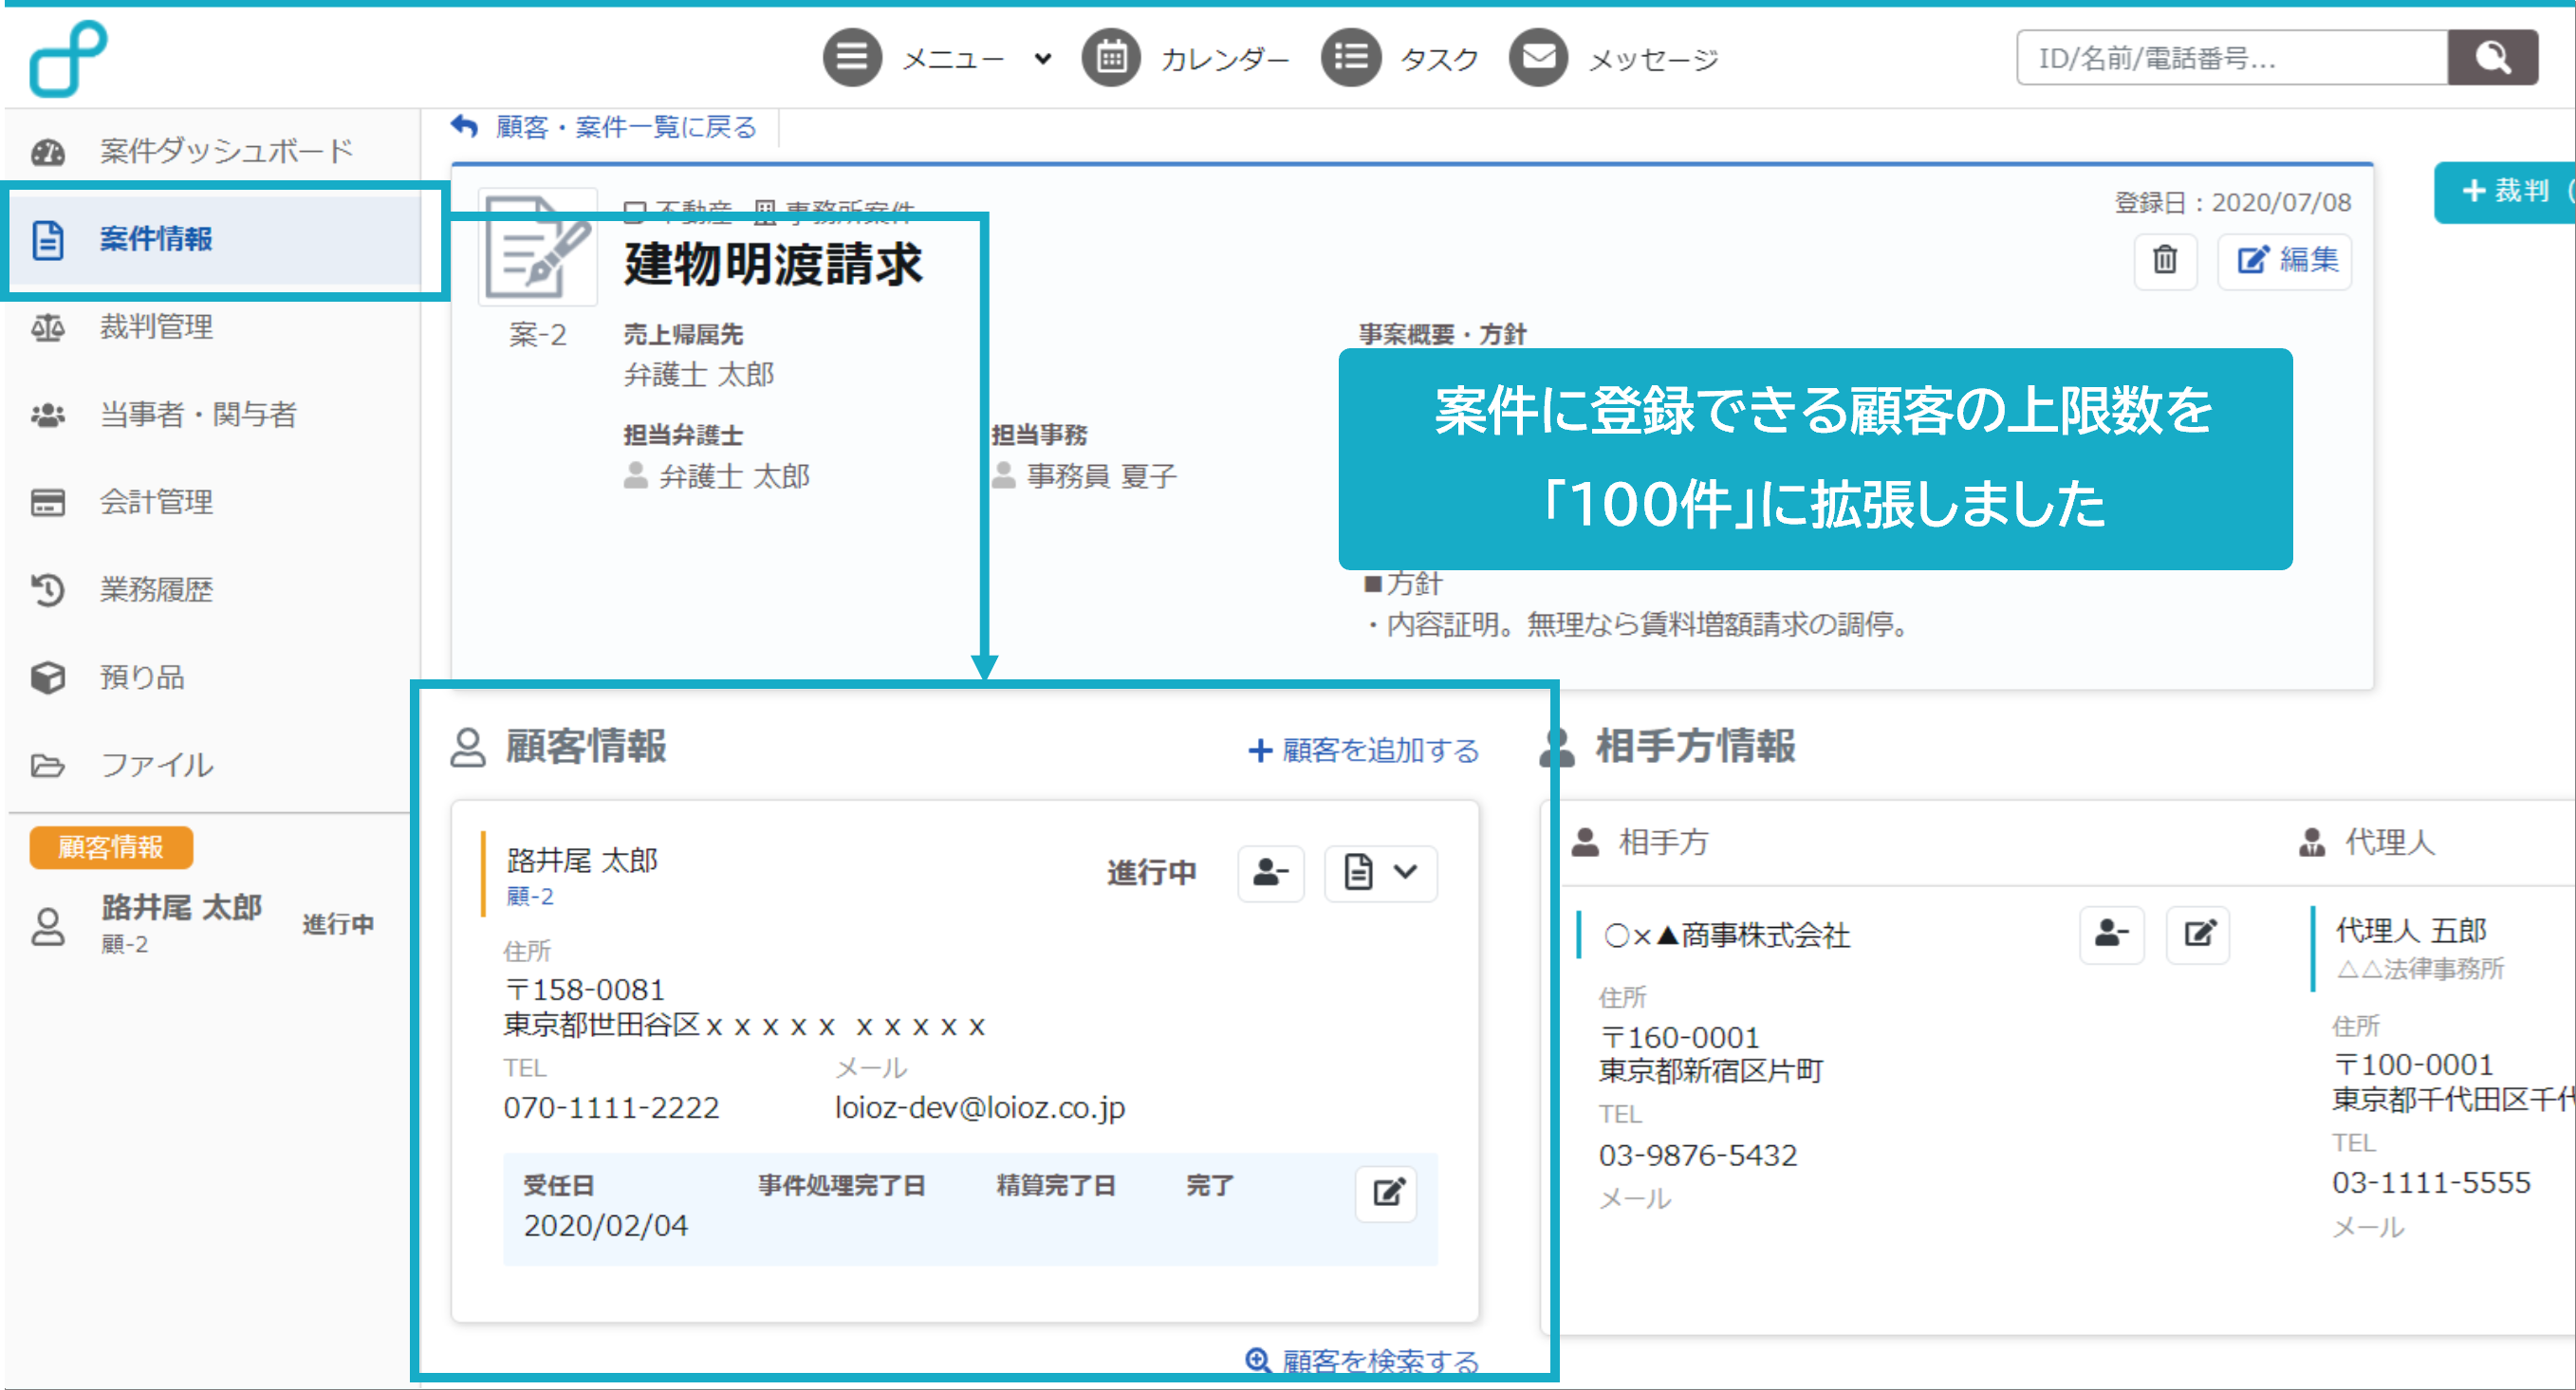Click the dashboard gauge icon

47,152
